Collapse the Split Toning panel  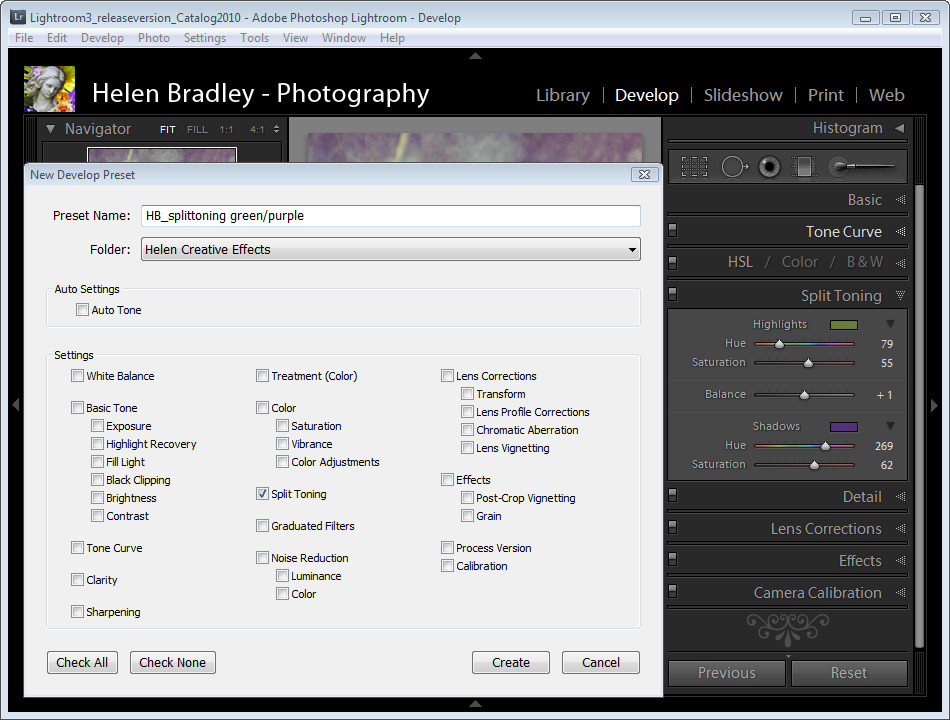tap(900, 296)
